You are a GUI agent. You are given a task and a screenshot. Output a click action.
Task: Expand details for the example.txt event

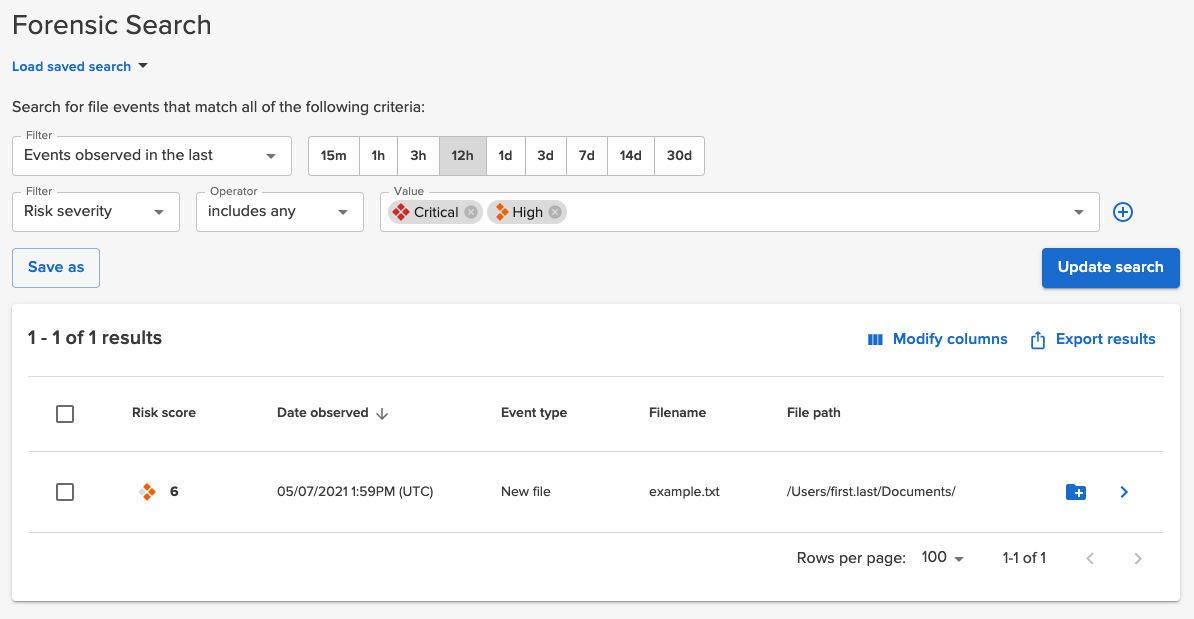(1124, 491)
